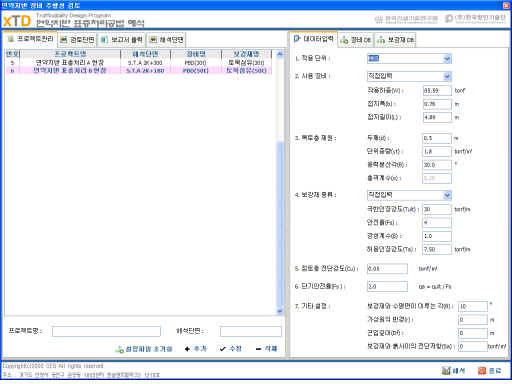Image resolution: width=512 pixels, height=384 pixels.
Task: Click the cell 'PBD(50t)'
Action: (196, 71)
